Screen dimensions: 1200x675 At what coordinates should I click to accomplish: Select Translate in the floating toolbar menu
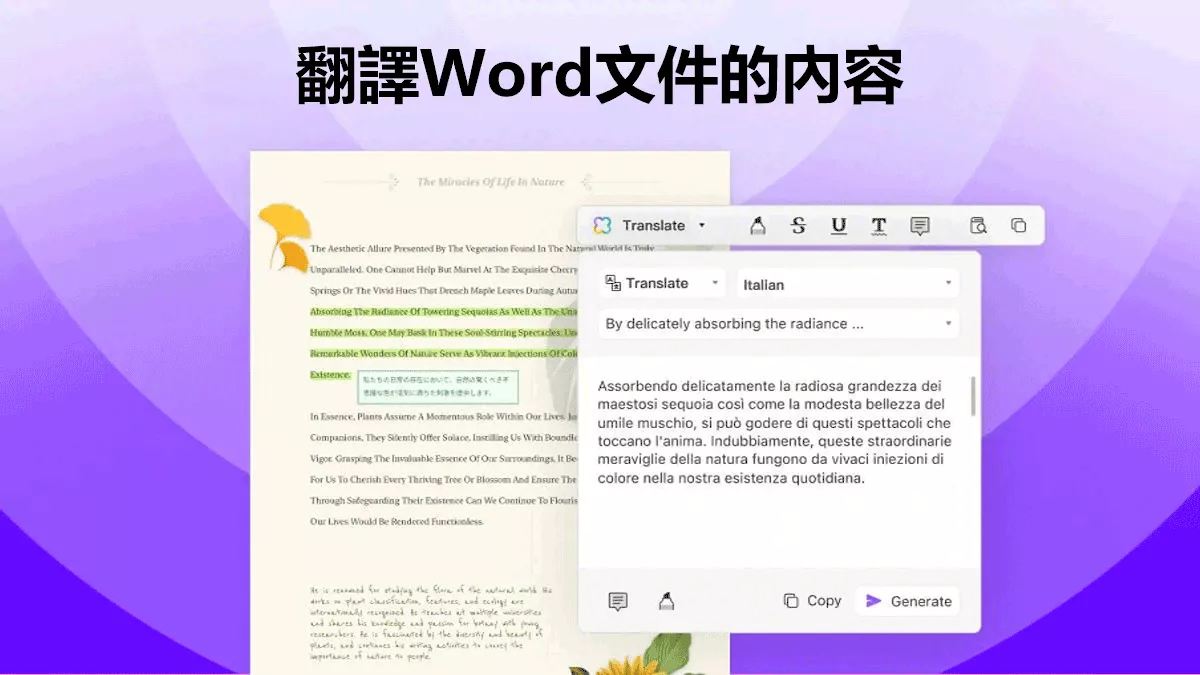654,225
